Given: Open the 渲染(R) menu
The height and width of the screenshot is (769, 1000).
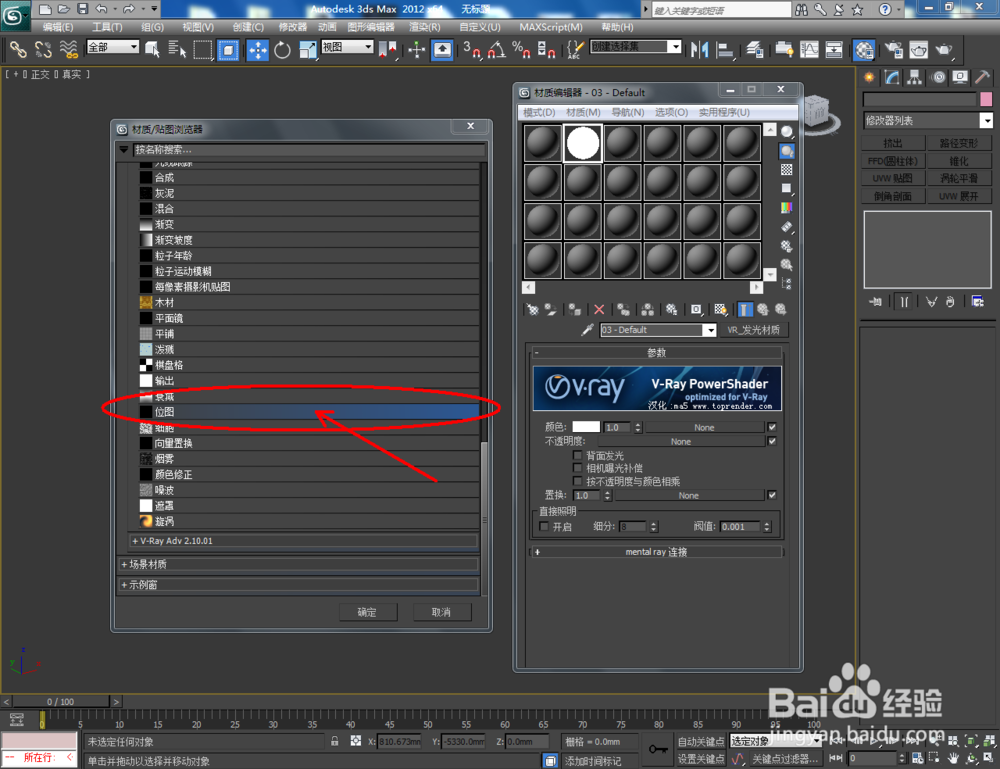Looking at the screenshot, I should click(x=425, y=27).
